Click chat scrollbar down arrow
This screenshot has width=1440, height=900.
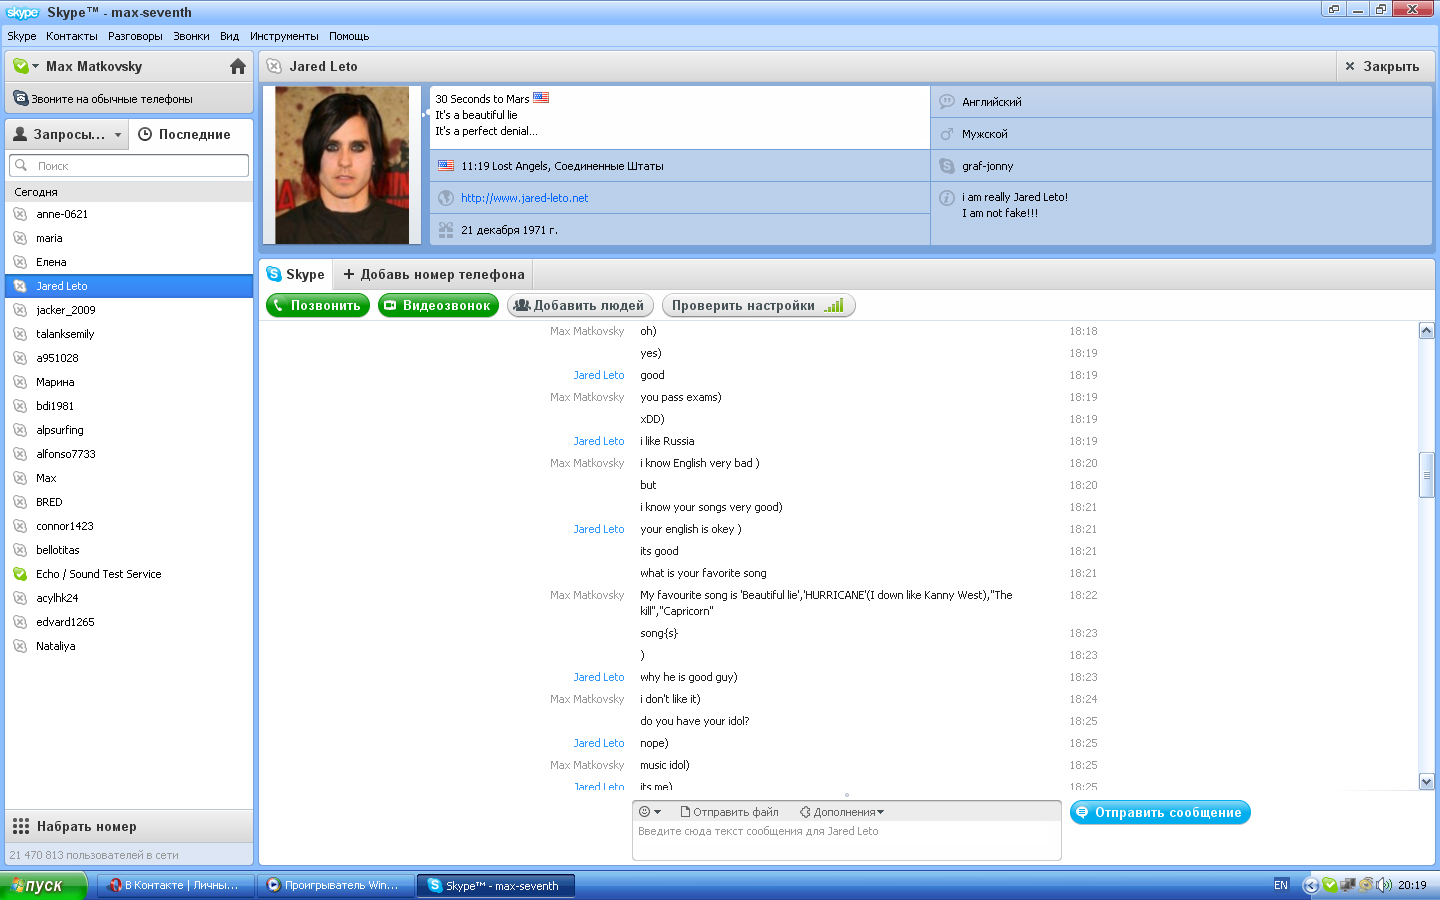coord(1427,781)
